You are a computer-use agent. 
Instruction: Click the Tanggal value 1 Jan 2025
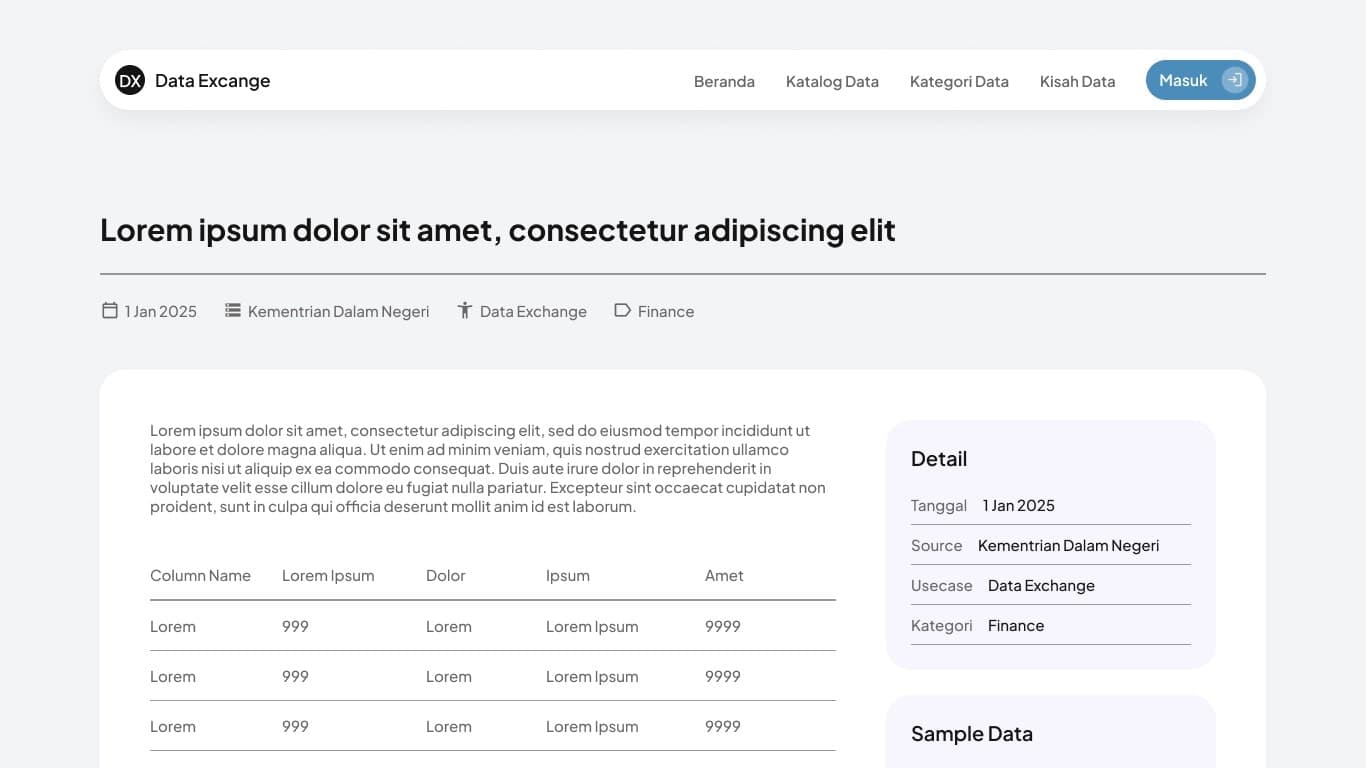[1019, 505]
